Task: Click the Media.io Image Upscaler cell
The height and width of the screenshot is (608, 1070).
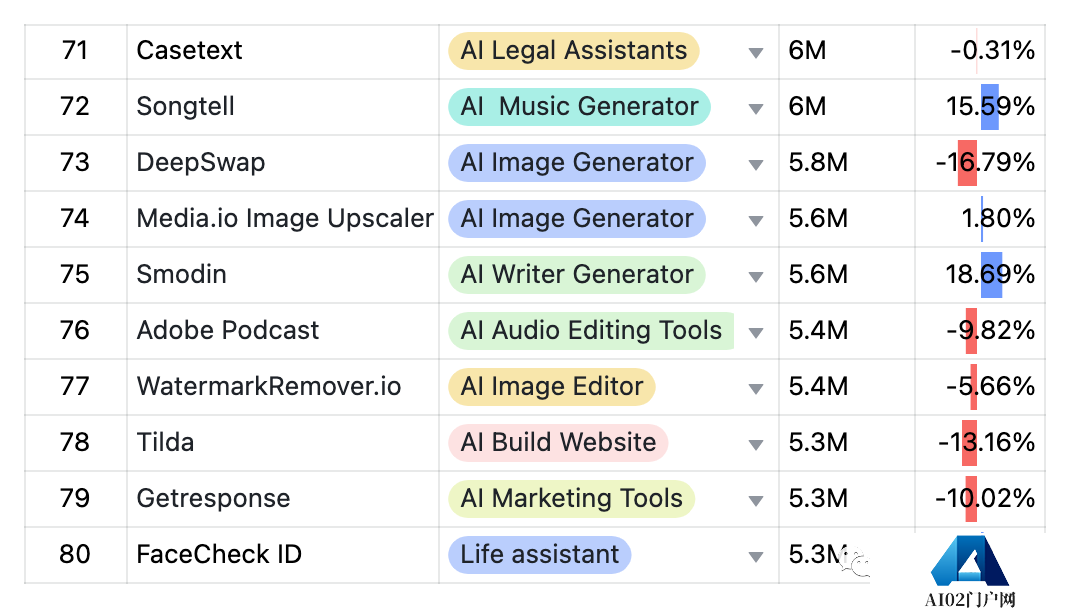Action: click(283, 219)
